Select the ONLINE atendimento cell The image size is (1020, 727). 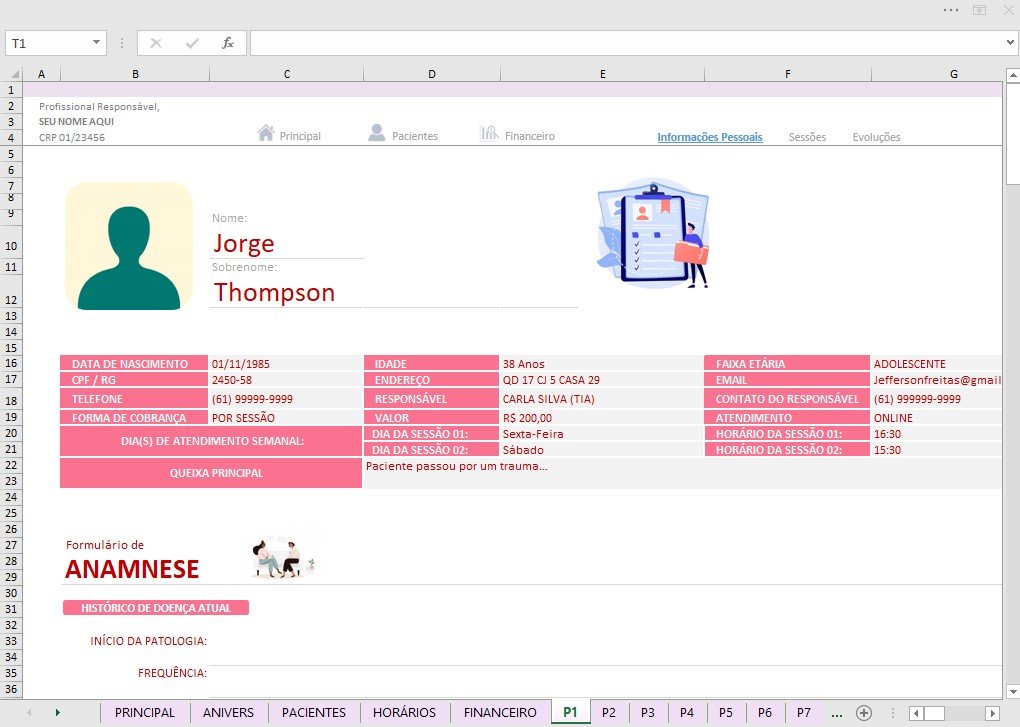click(936, 417)
